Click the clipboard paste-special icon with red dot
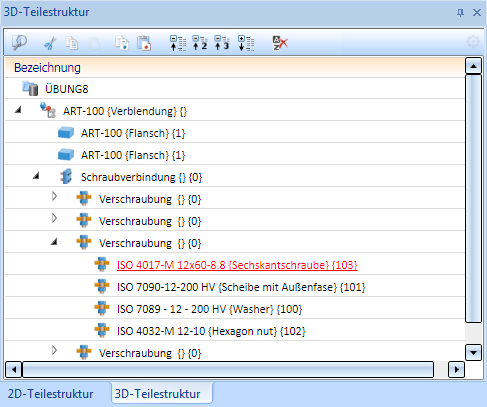487x407 pixels. pyautogui.click(x=144, y=43)
